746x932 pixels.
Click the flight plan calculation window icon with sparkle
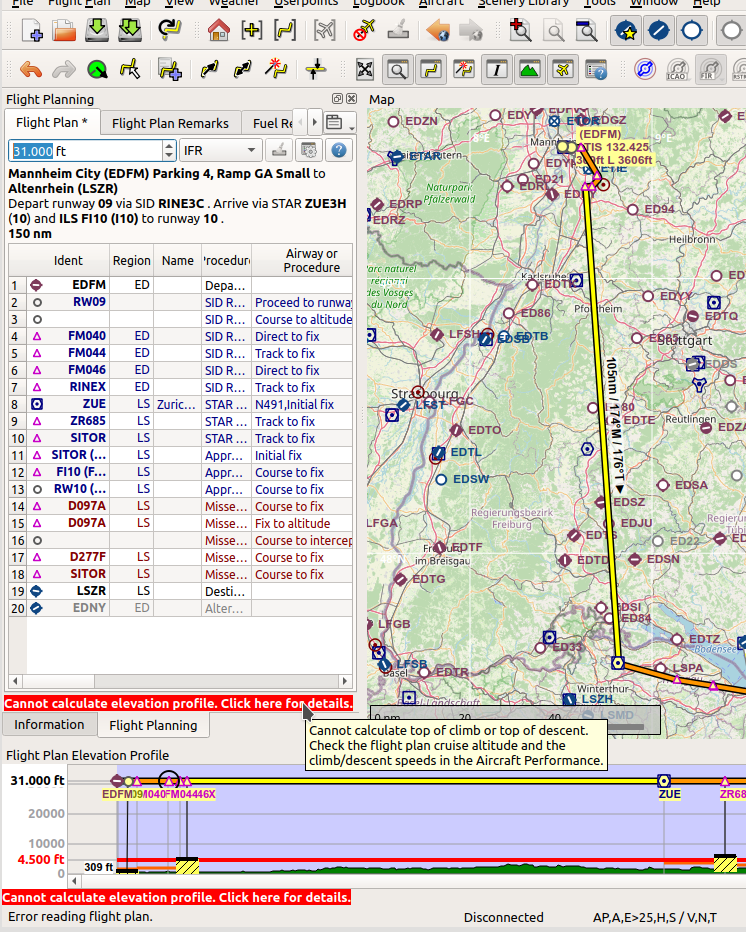pos(276,70)
